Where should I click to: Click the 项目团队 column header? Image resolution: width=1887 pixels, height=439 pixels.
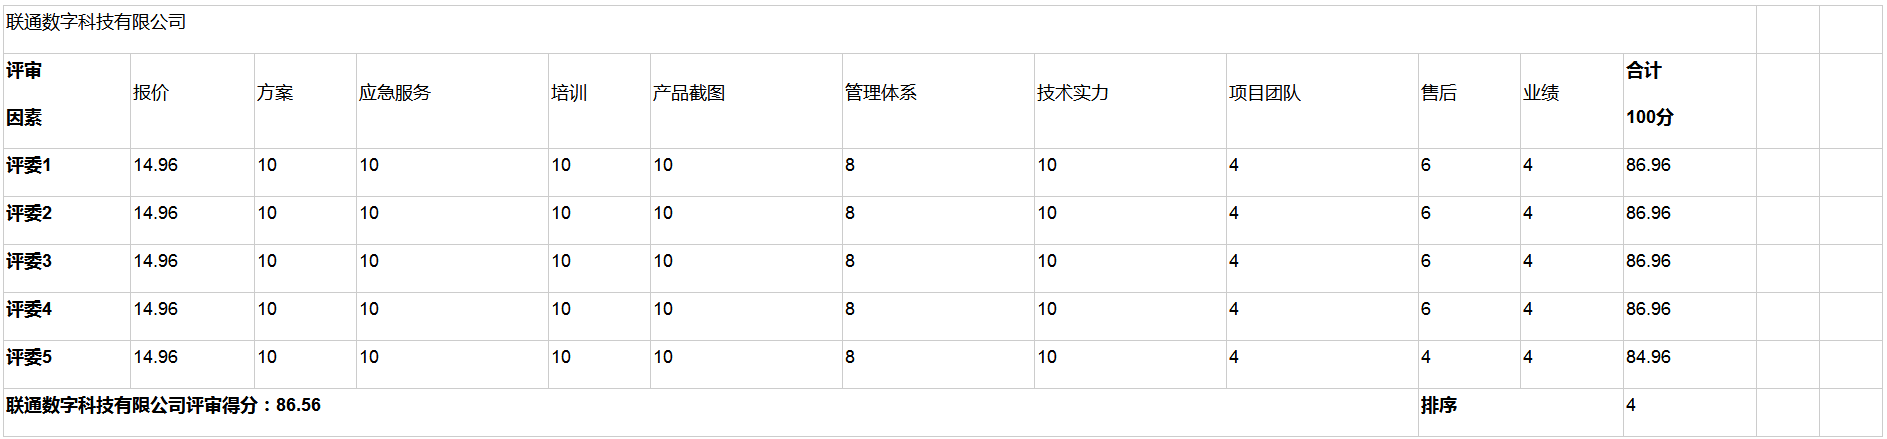click(1265, 93)
